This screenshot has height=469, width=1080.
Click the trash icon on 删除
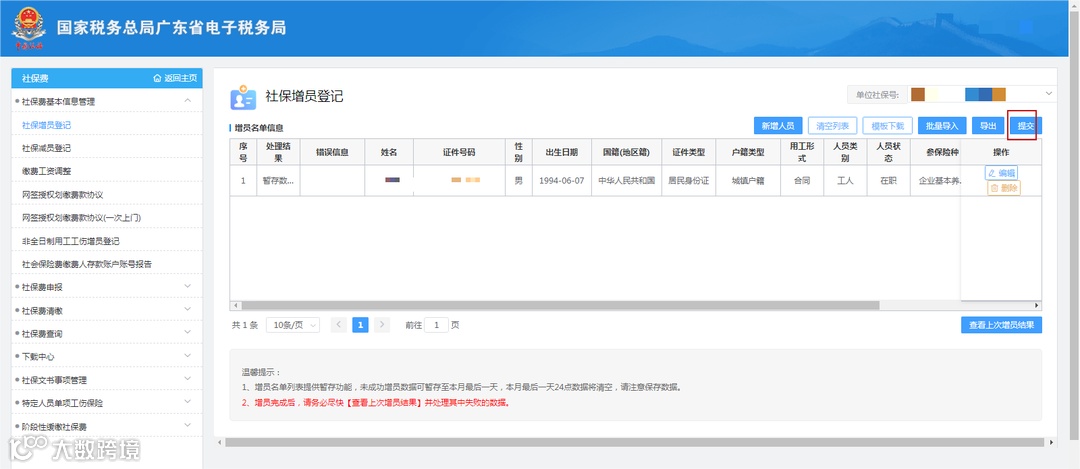pos(995,188)
